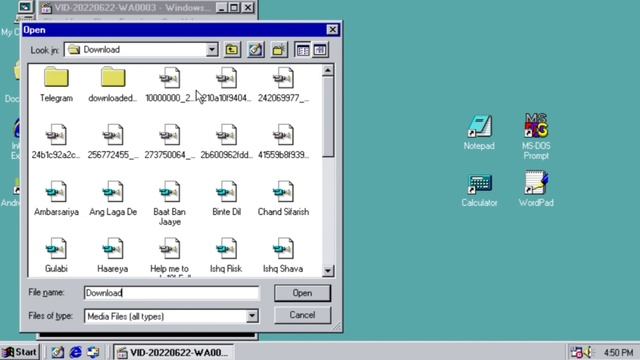
Task: Click the file list scrollbar thumb
Action: click(x=328, y=117)
